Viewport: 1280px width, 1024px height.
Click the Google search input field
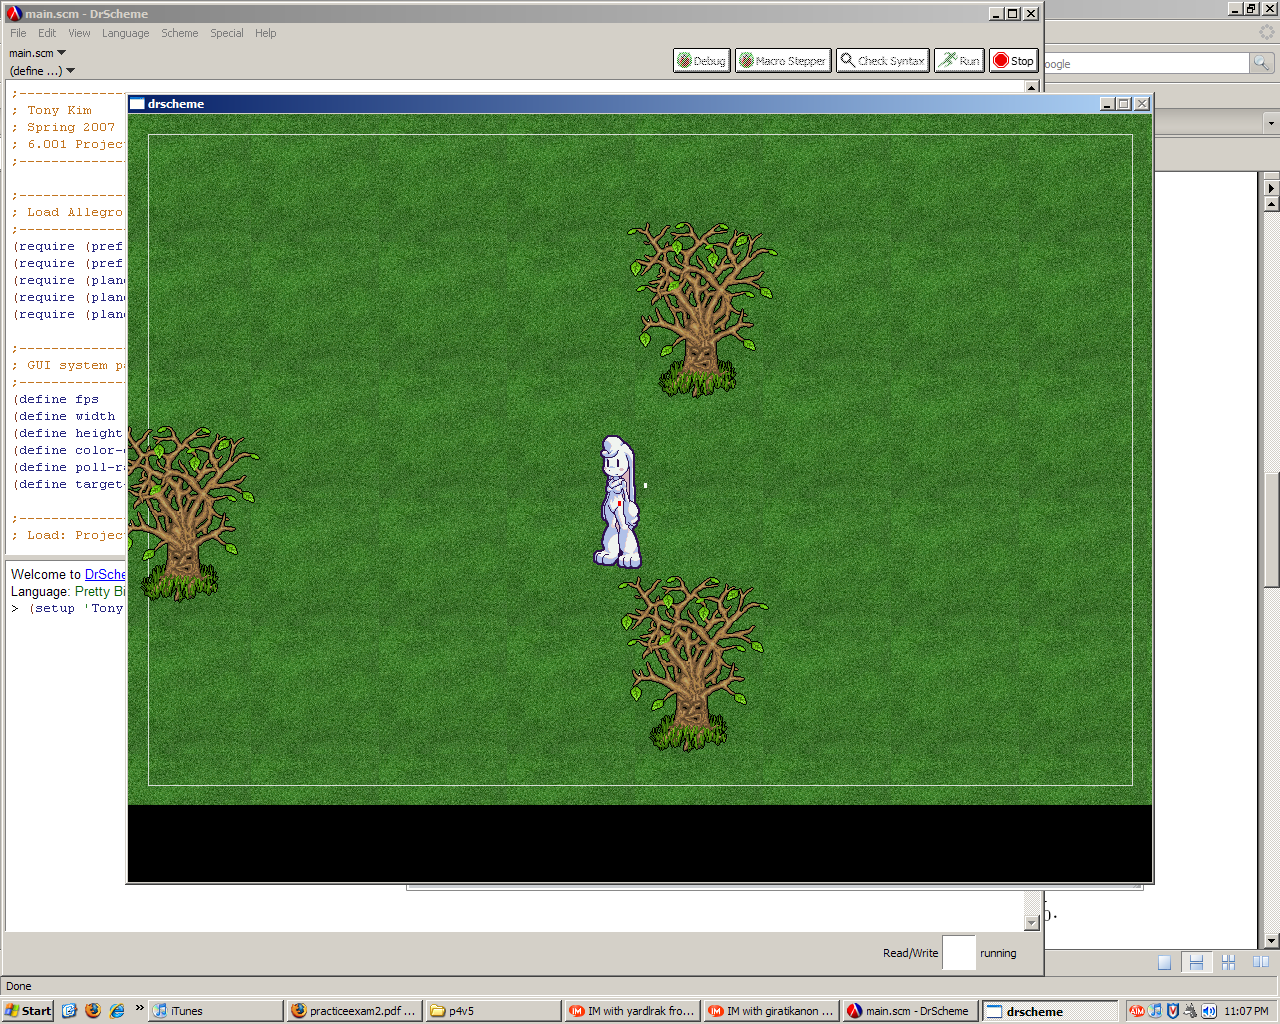pos(1145,63)
